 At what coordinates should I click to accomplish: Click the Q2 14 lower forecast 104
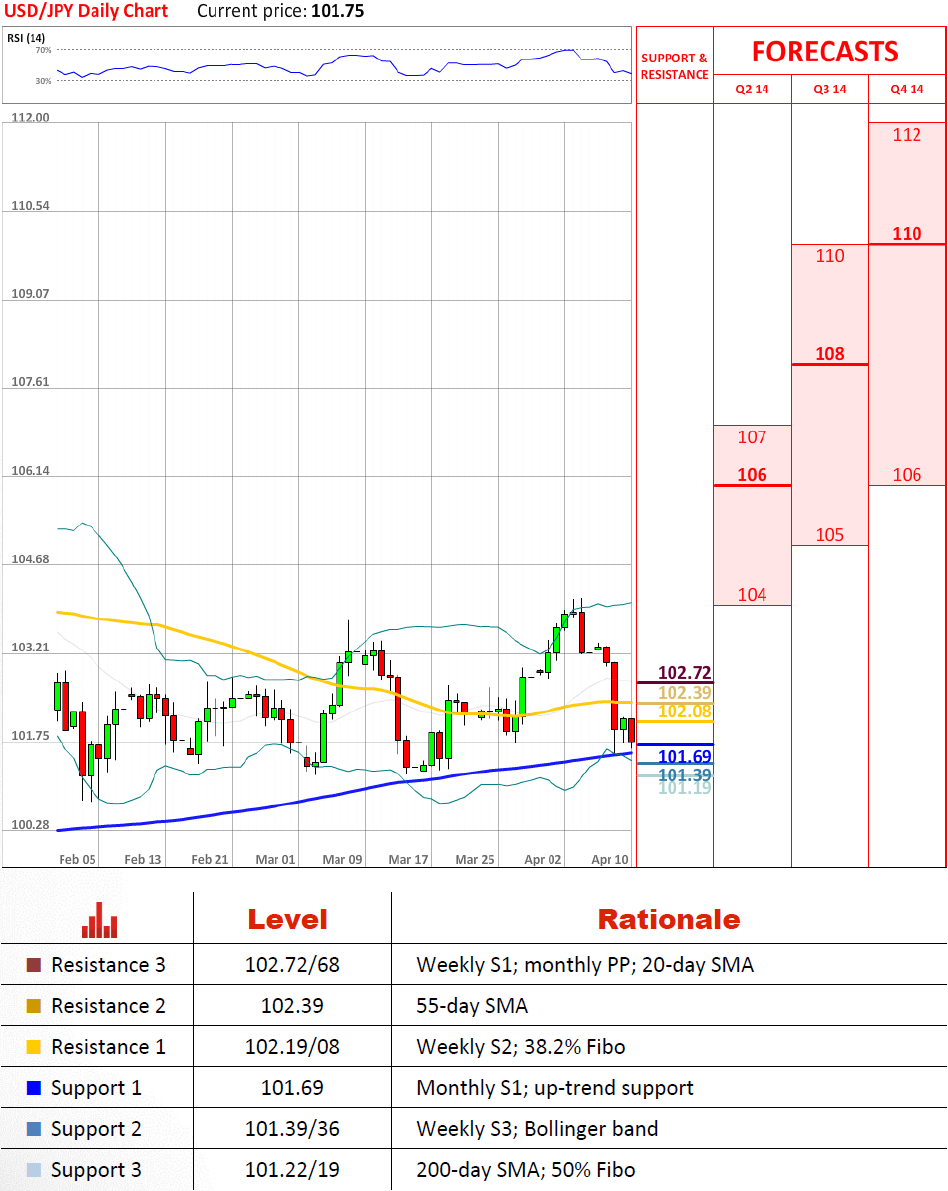752,595
